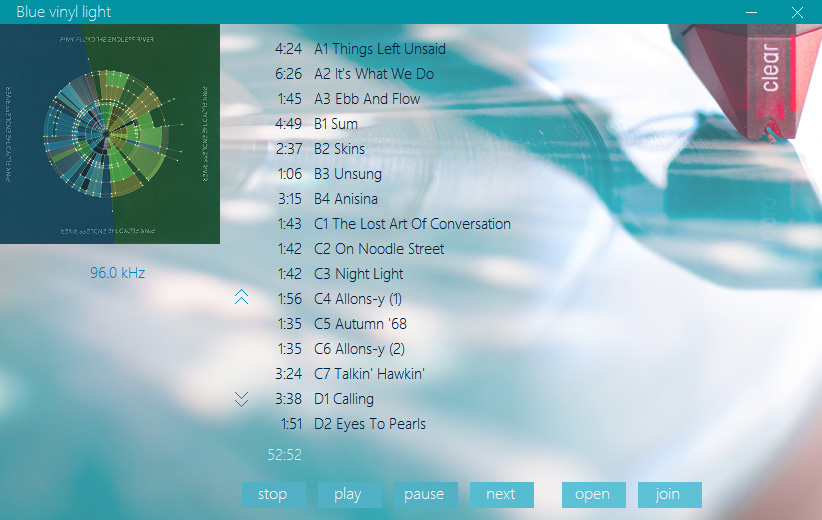Select track C7 Talkin' Hawkin'
This screenshot has width=822, height=520.
pyautogui.click(x=369, y=374)
